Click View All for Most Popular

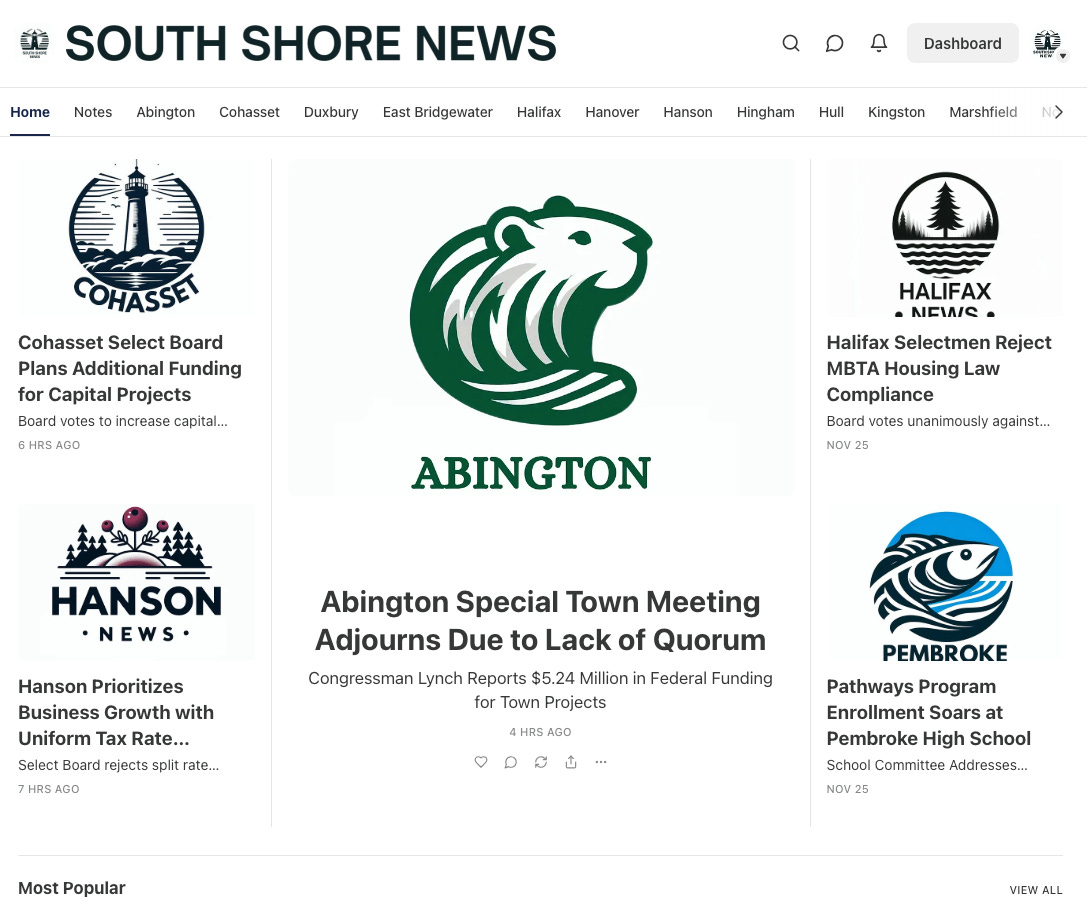tap(1036, 890)
